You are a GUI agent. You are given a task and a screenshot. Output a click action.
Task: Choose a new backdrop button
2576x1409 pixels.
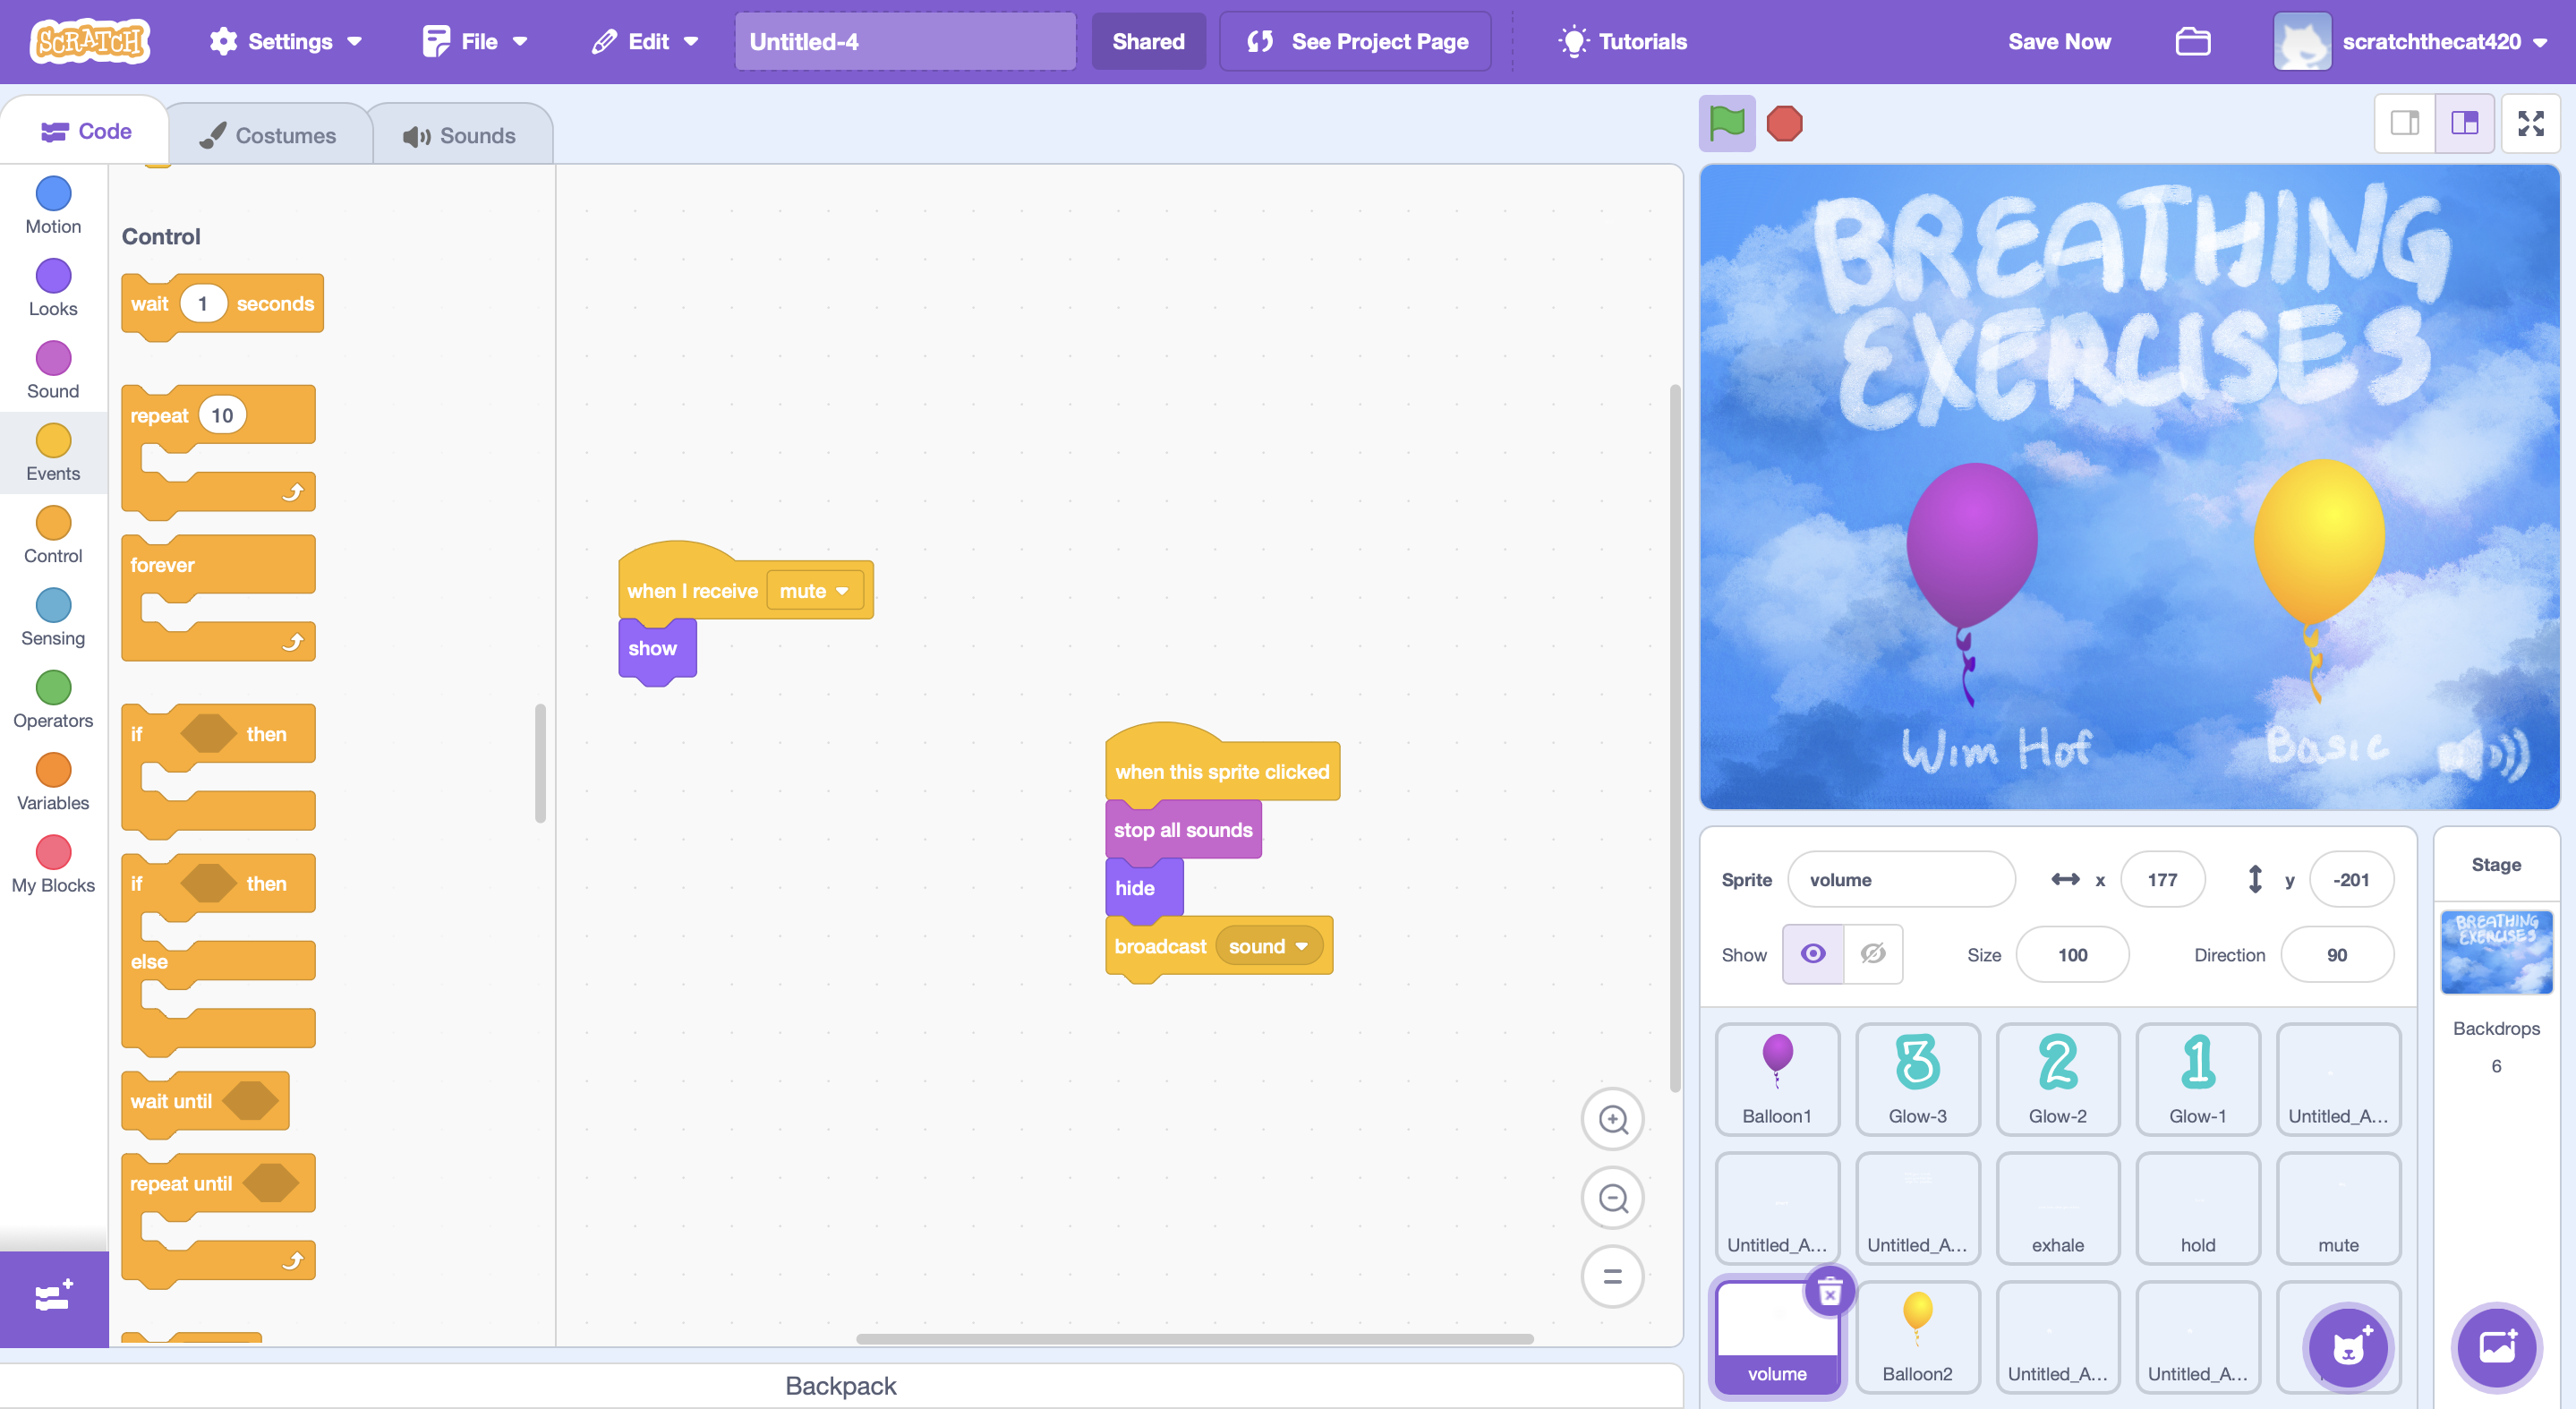pyautogui.click(x=2496, y=1347)
